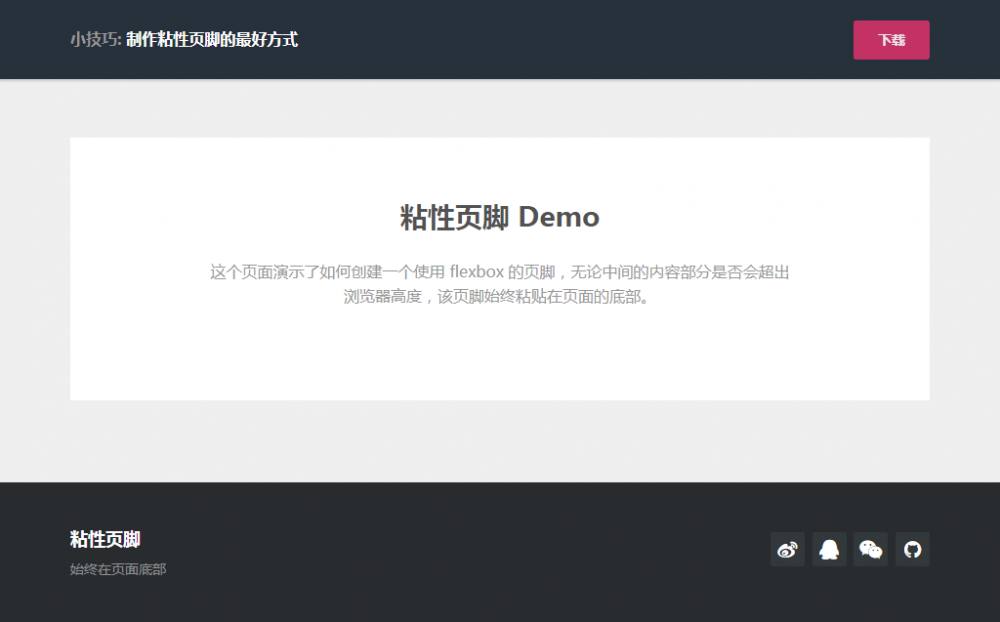The height and width of the screenshot is (622, 1000).
Task: Click the leftmost social media icon
Action: coord(787,549)
